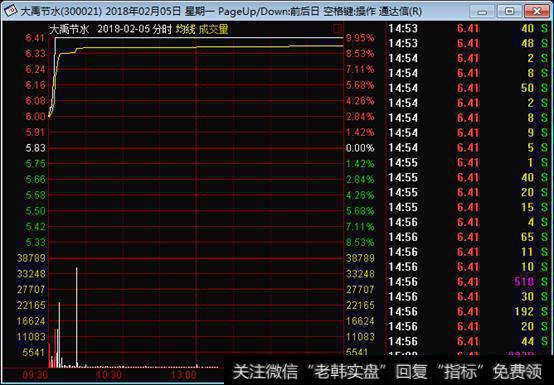Click the 6.16 price axis label

36,85
